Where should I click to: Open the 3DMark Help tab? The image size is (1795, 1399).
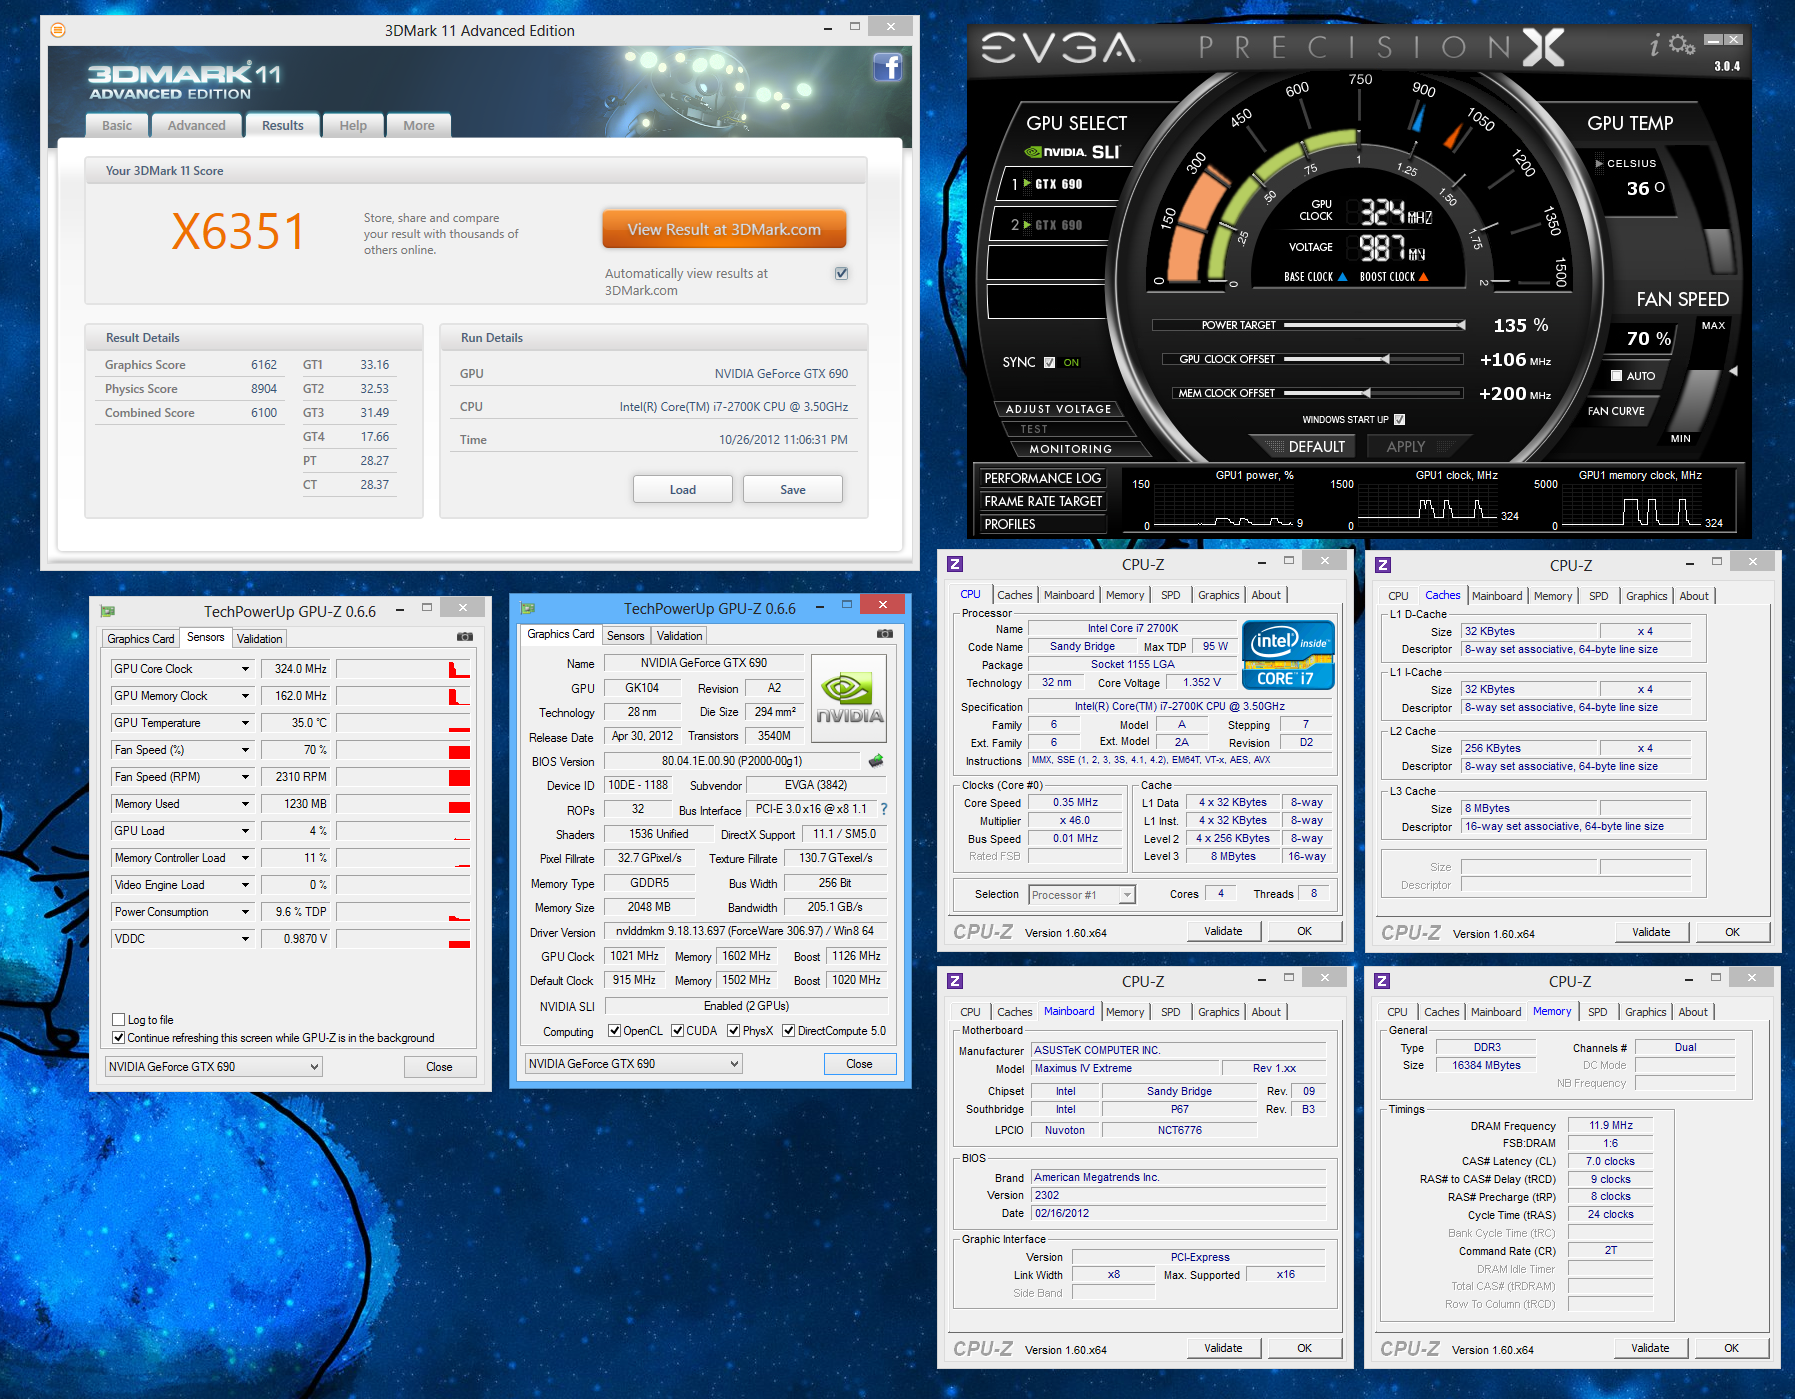353,125
